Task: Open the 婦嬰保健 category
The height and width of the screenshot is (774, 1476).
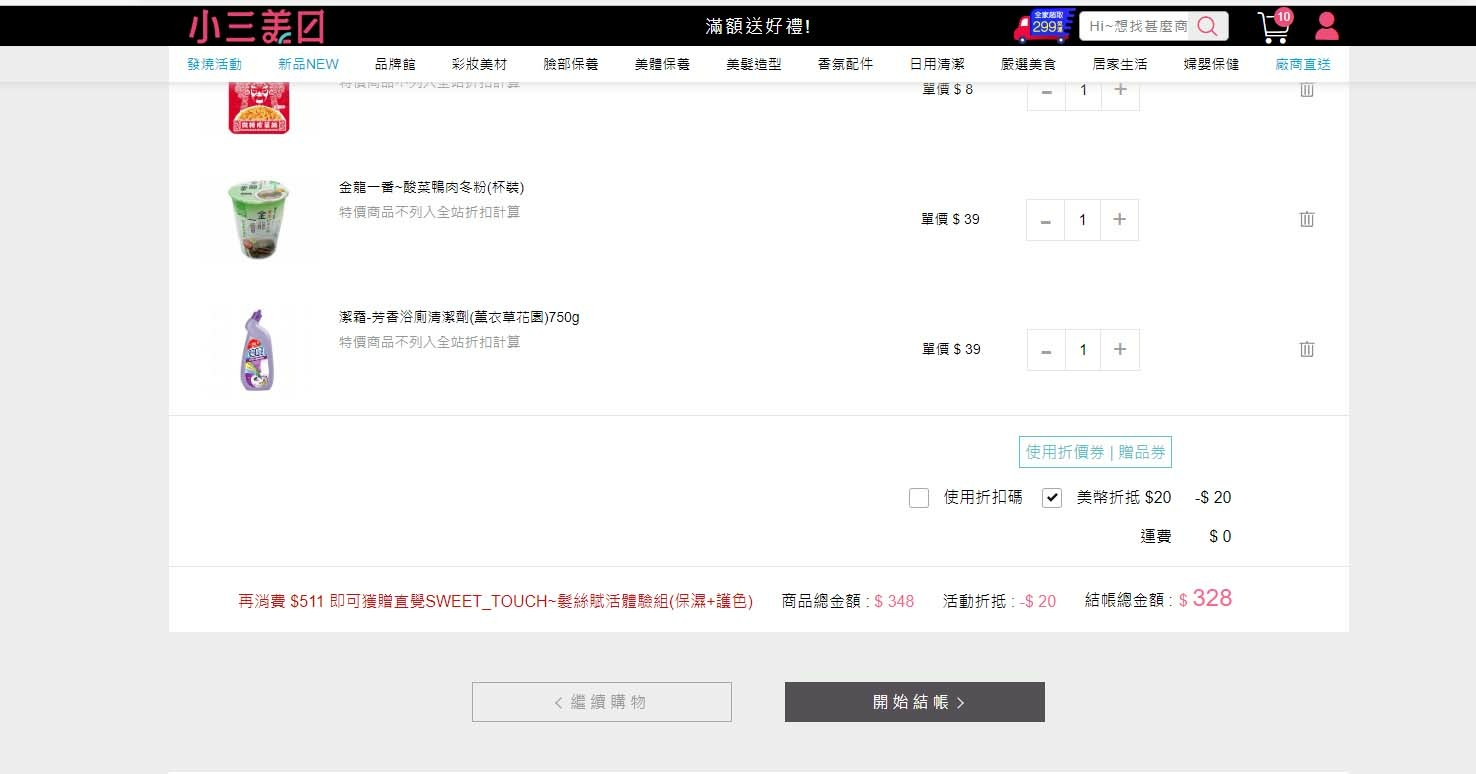Action: pyautogui.click(x=1212, y=64)
